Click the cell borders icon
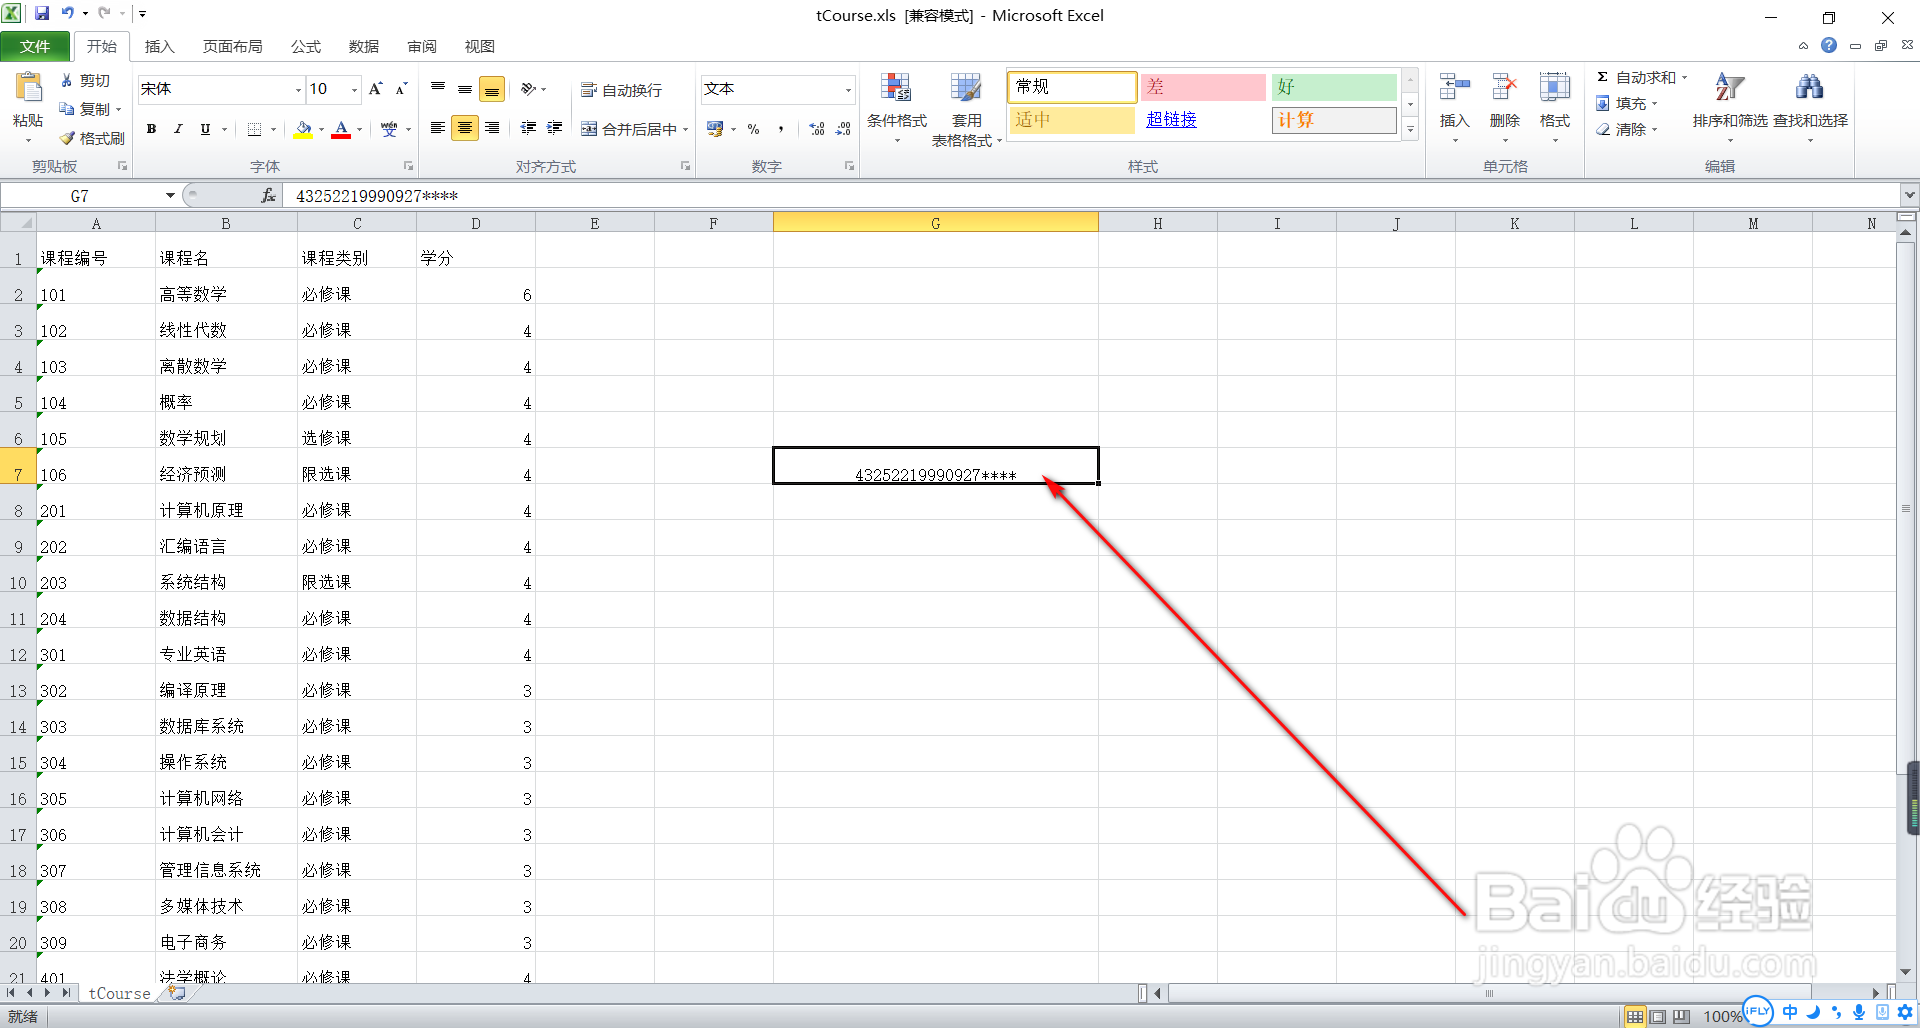Screen dimensions: 1920x1028 tap(254, 129)
